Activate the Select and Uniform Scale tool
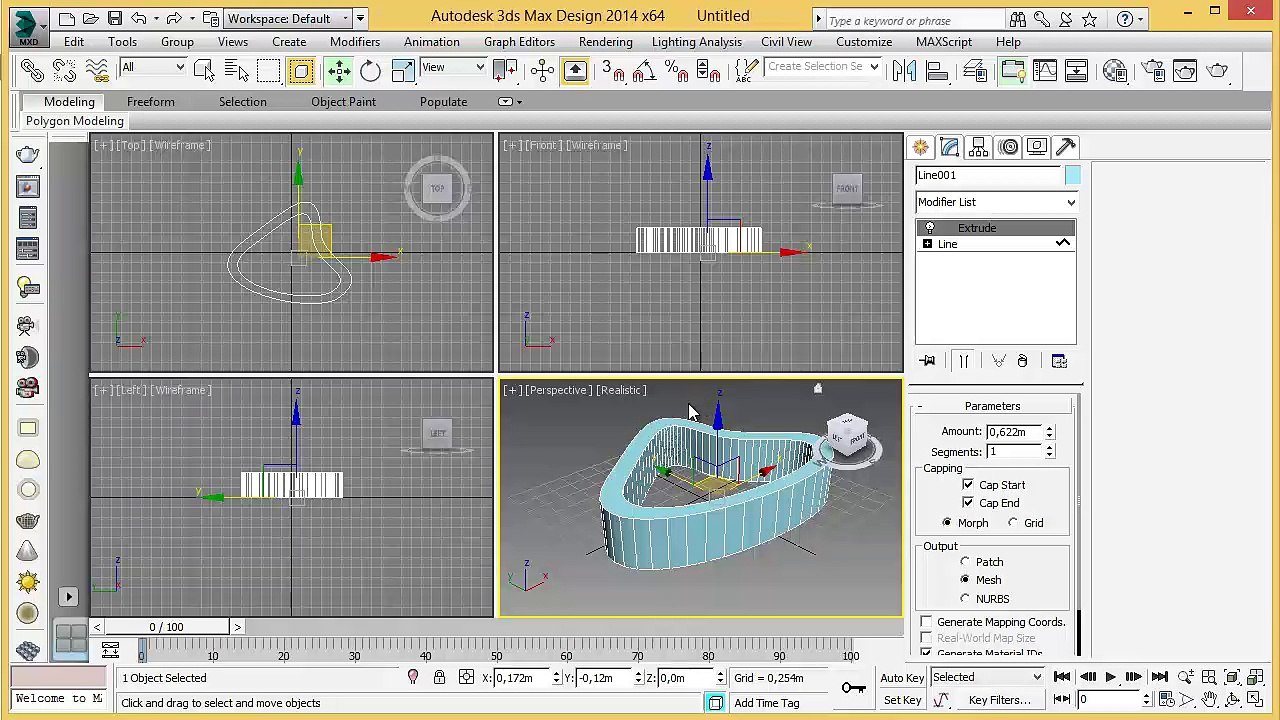Image resolution: width=1280 pixels, height=720 pixels. coord(403,70)
